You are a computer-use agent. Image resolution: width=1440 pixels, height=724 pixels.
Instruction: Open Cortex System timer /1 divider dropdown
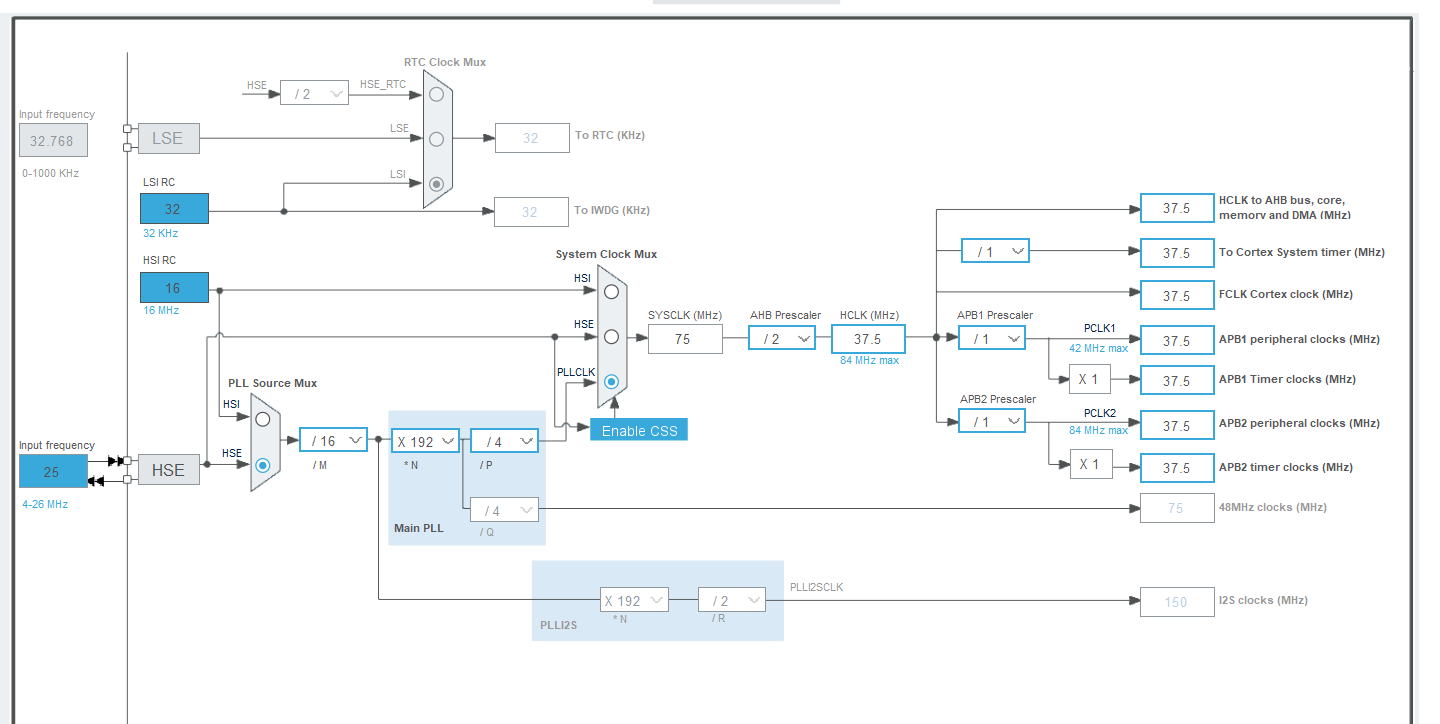tap(995, 251)
